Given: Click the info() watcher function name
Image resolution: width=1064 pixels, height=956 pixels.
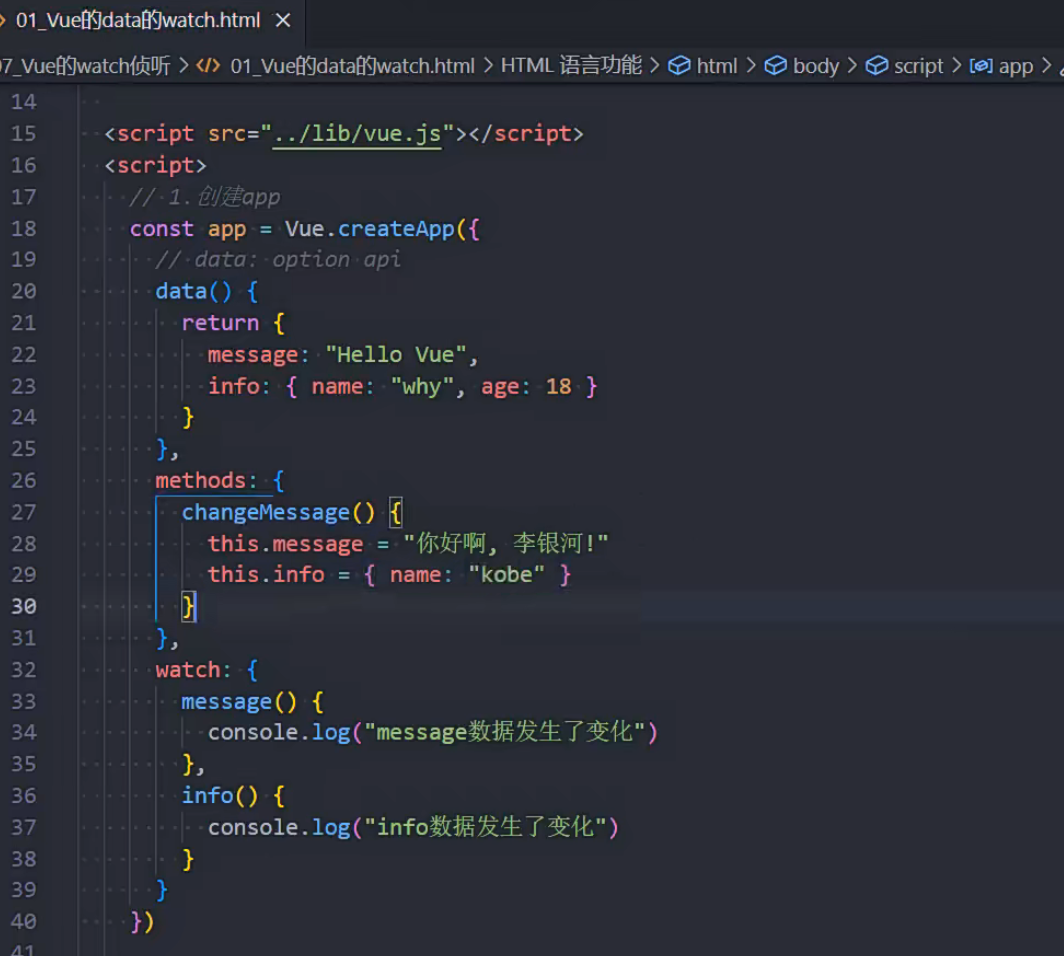Looking at the screenshot, I should pyautogui.click(x=206, y=796).
